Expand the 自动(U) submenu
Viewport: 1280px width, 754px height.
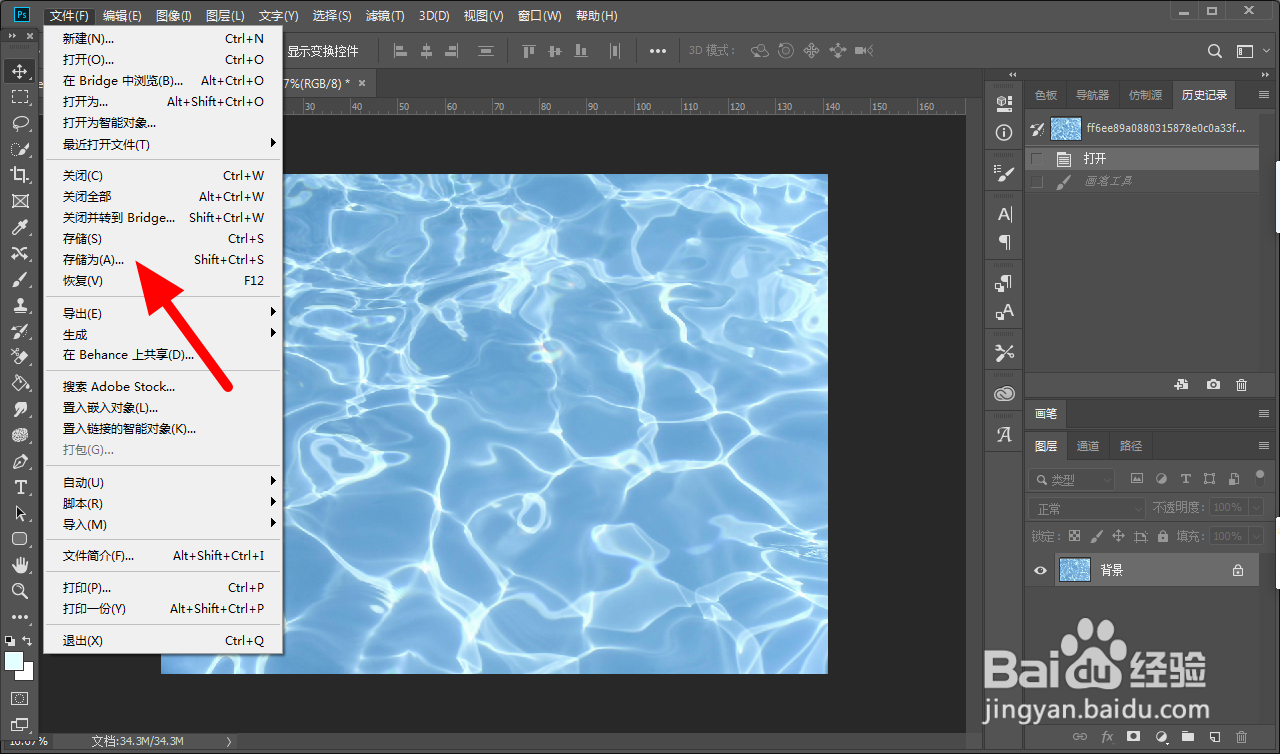(164, 482)
